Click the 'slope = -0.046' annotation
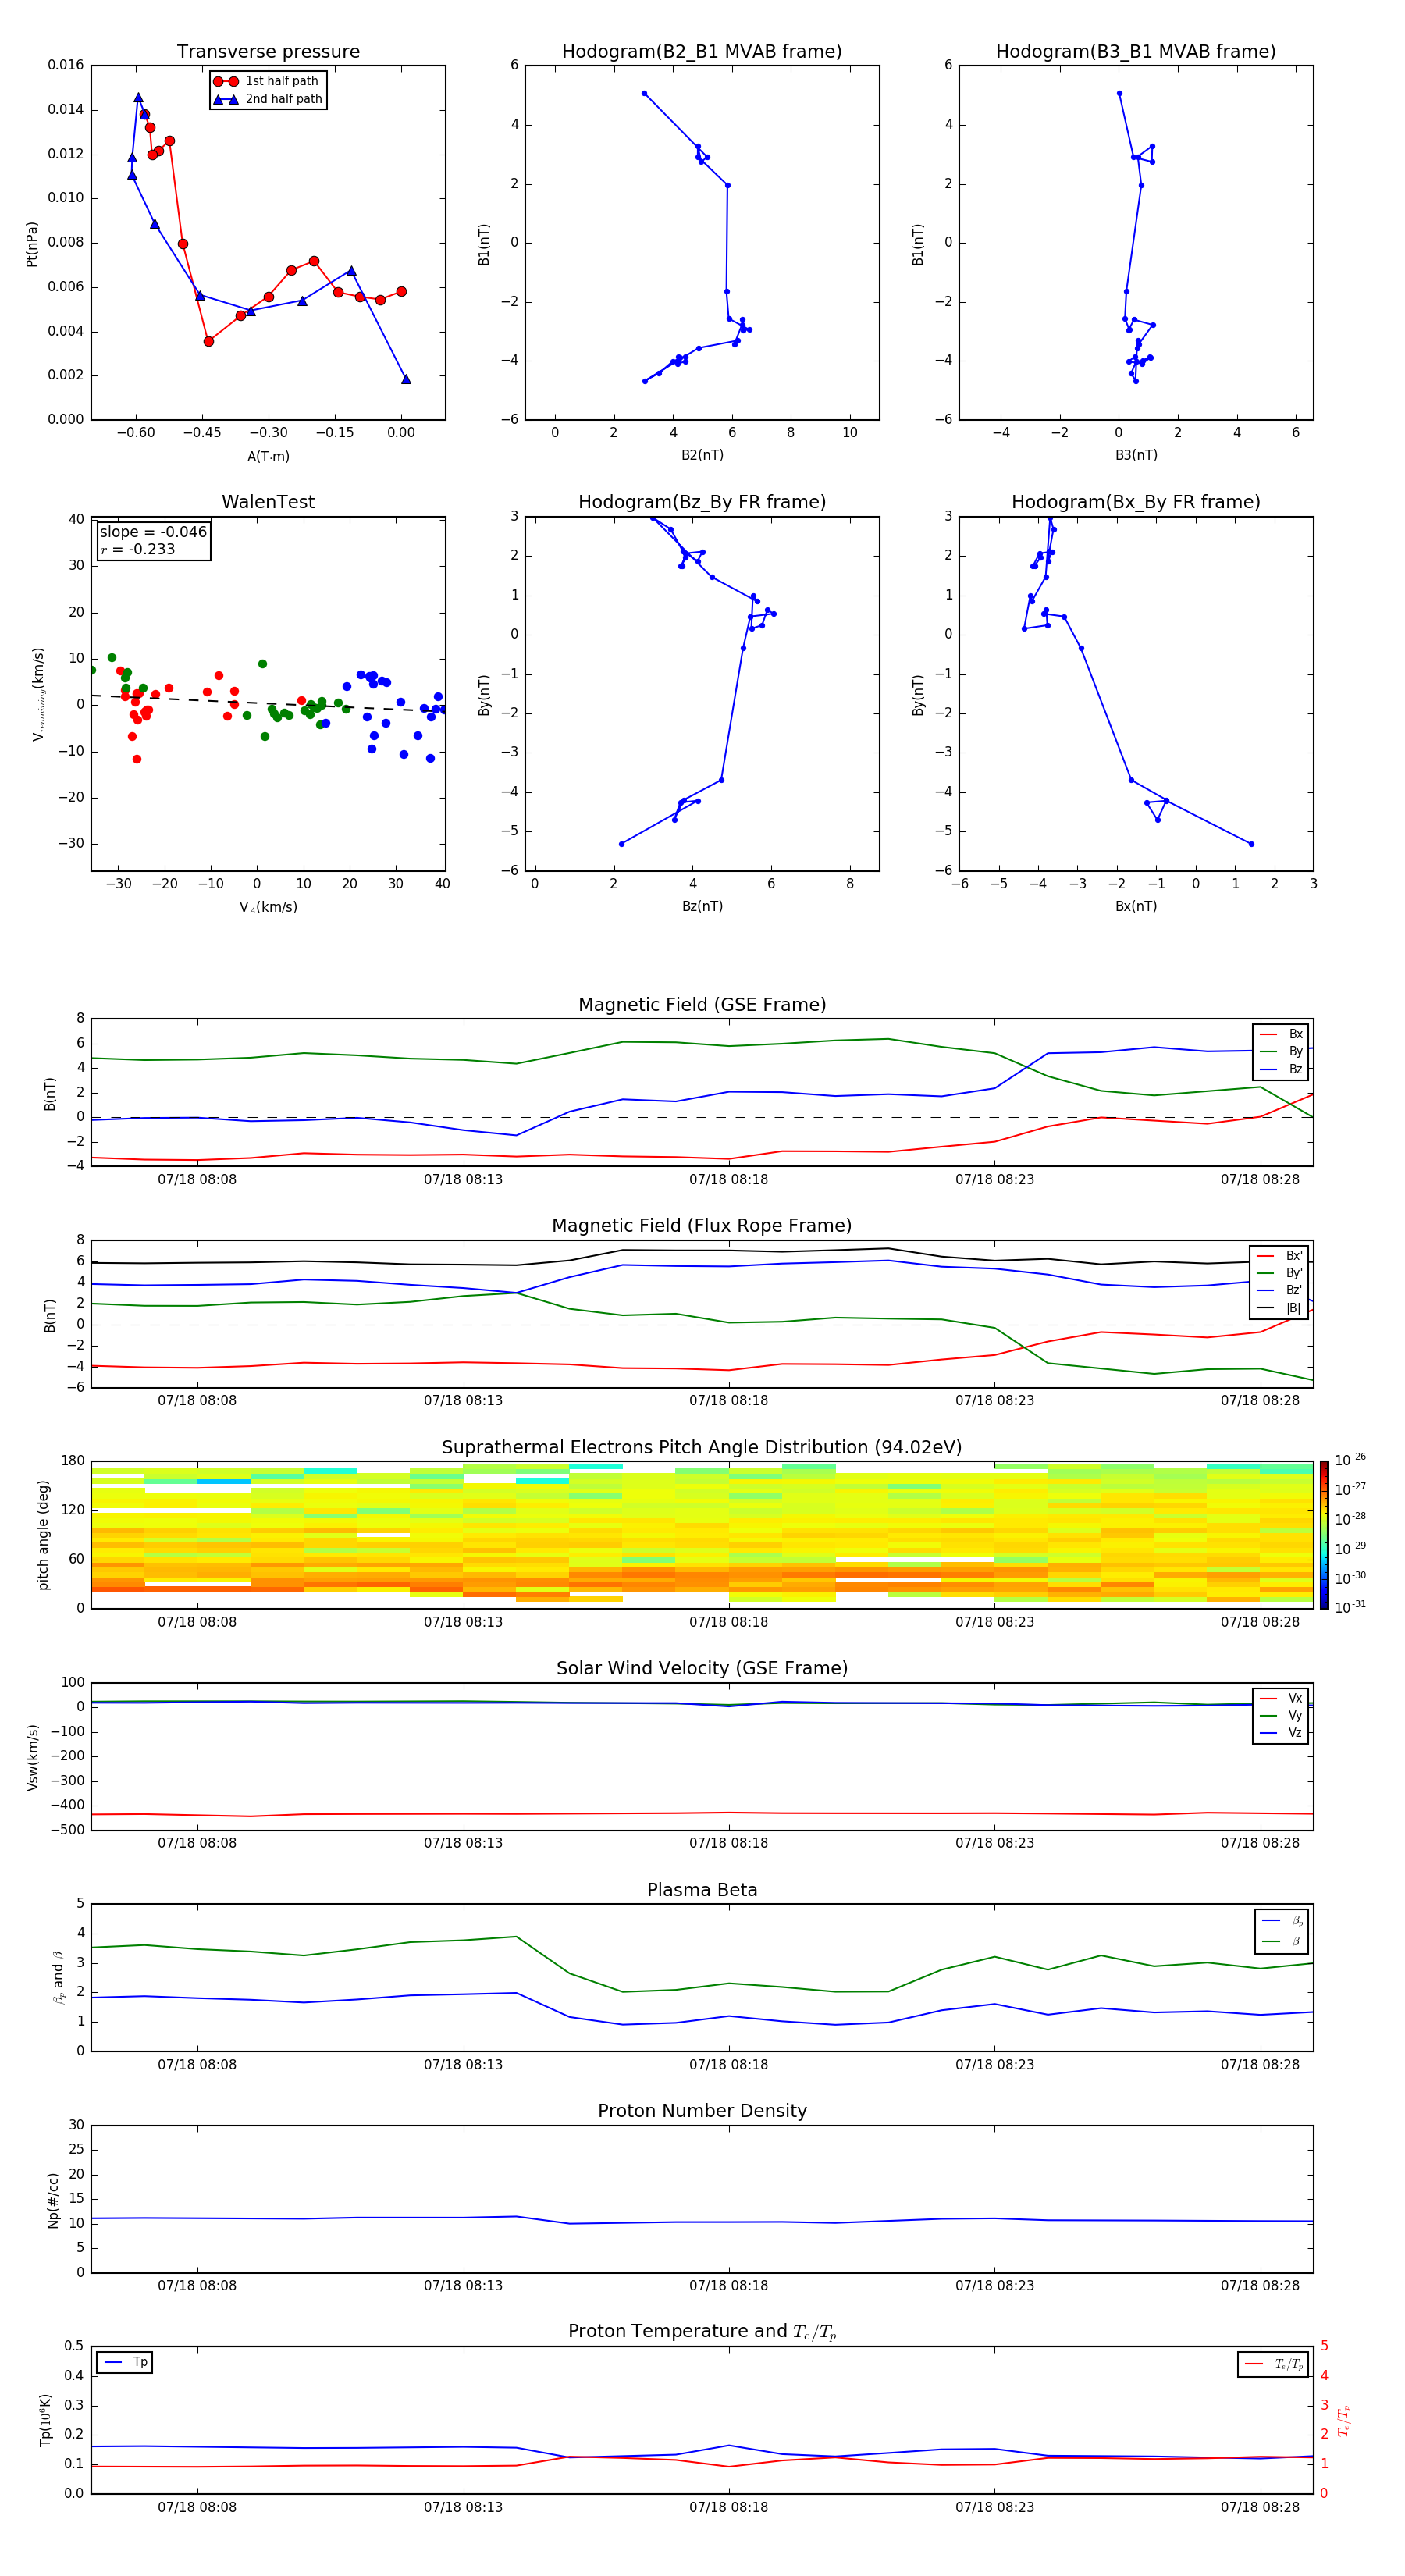Screen dimensions: 1405x2576 [153, 532]
